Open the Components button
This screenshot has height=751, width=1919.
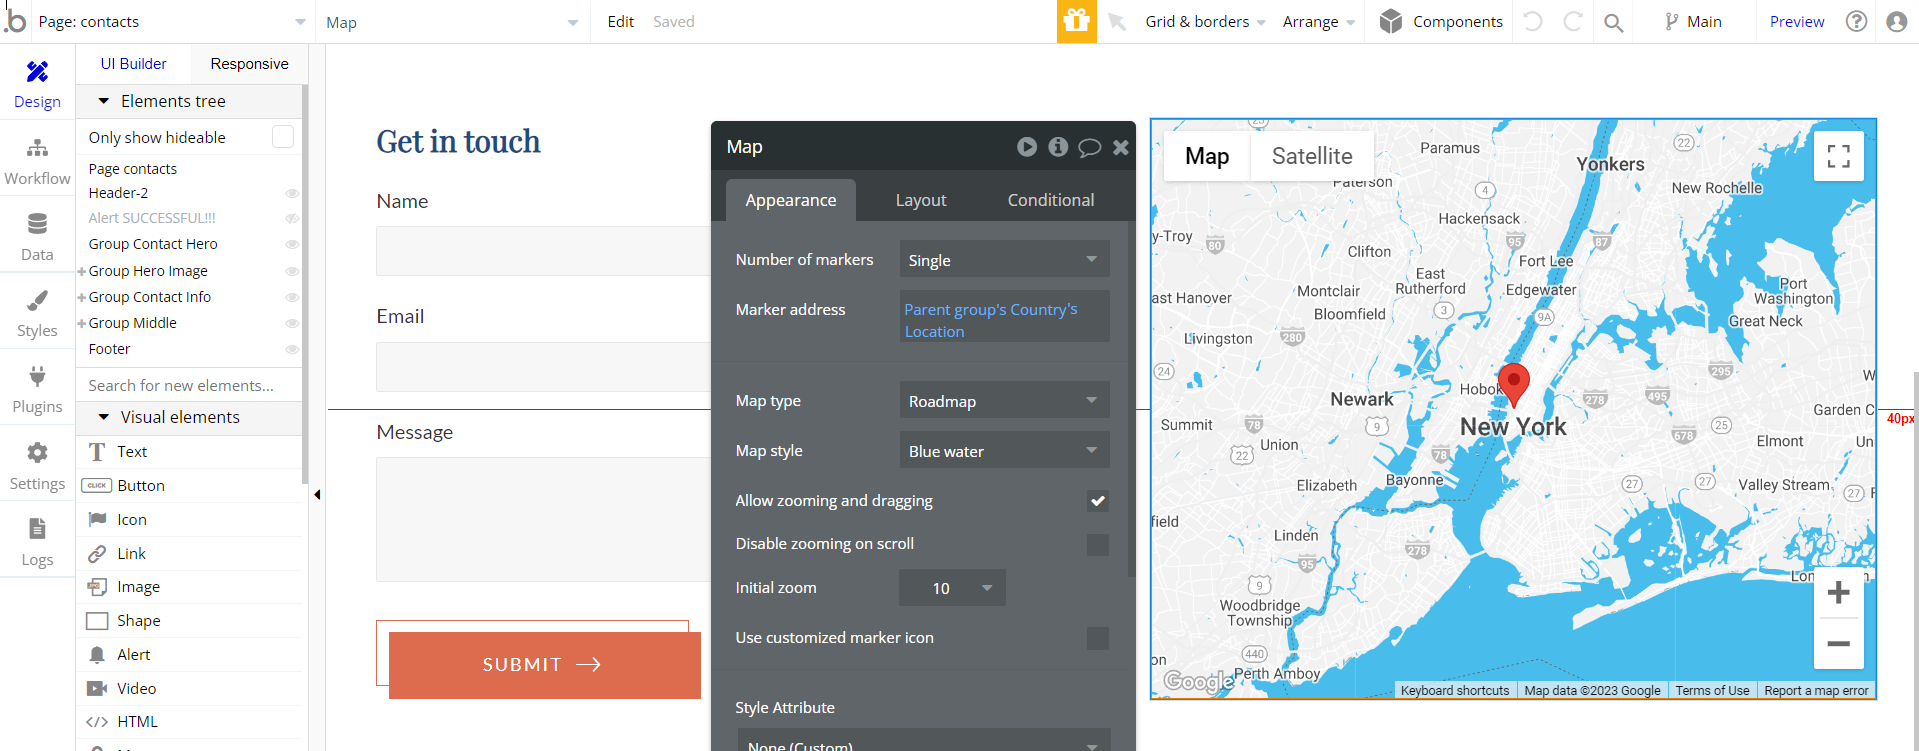1441,22
